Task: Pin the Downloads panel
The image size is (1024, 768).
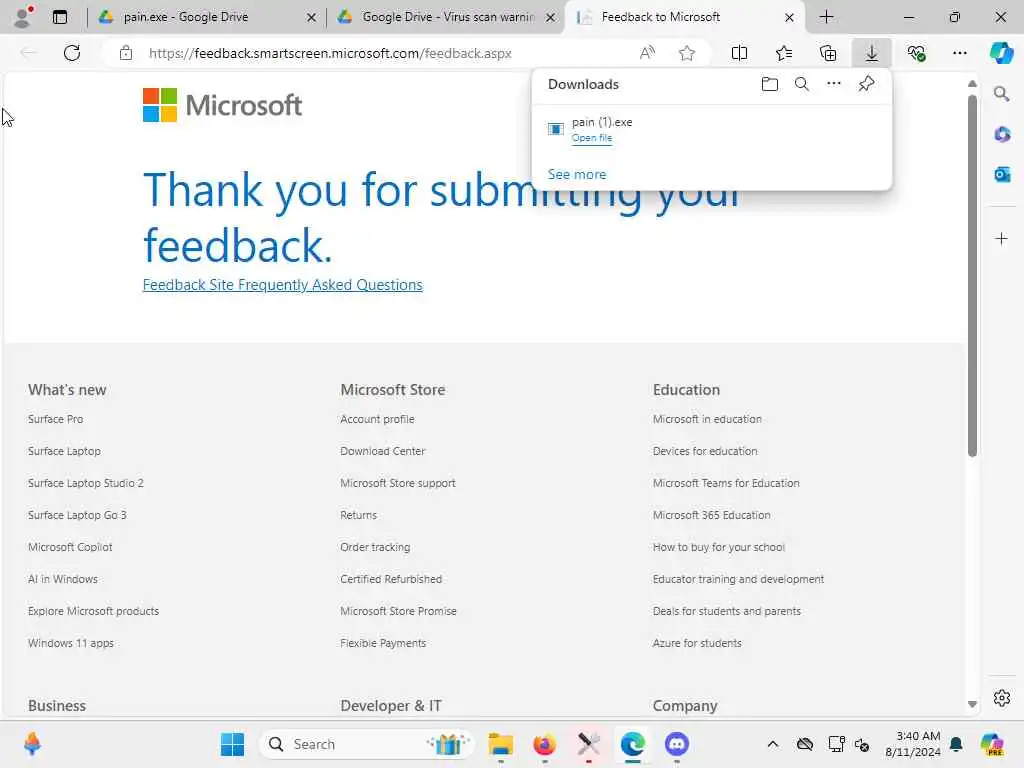Action: pos(866,84)
